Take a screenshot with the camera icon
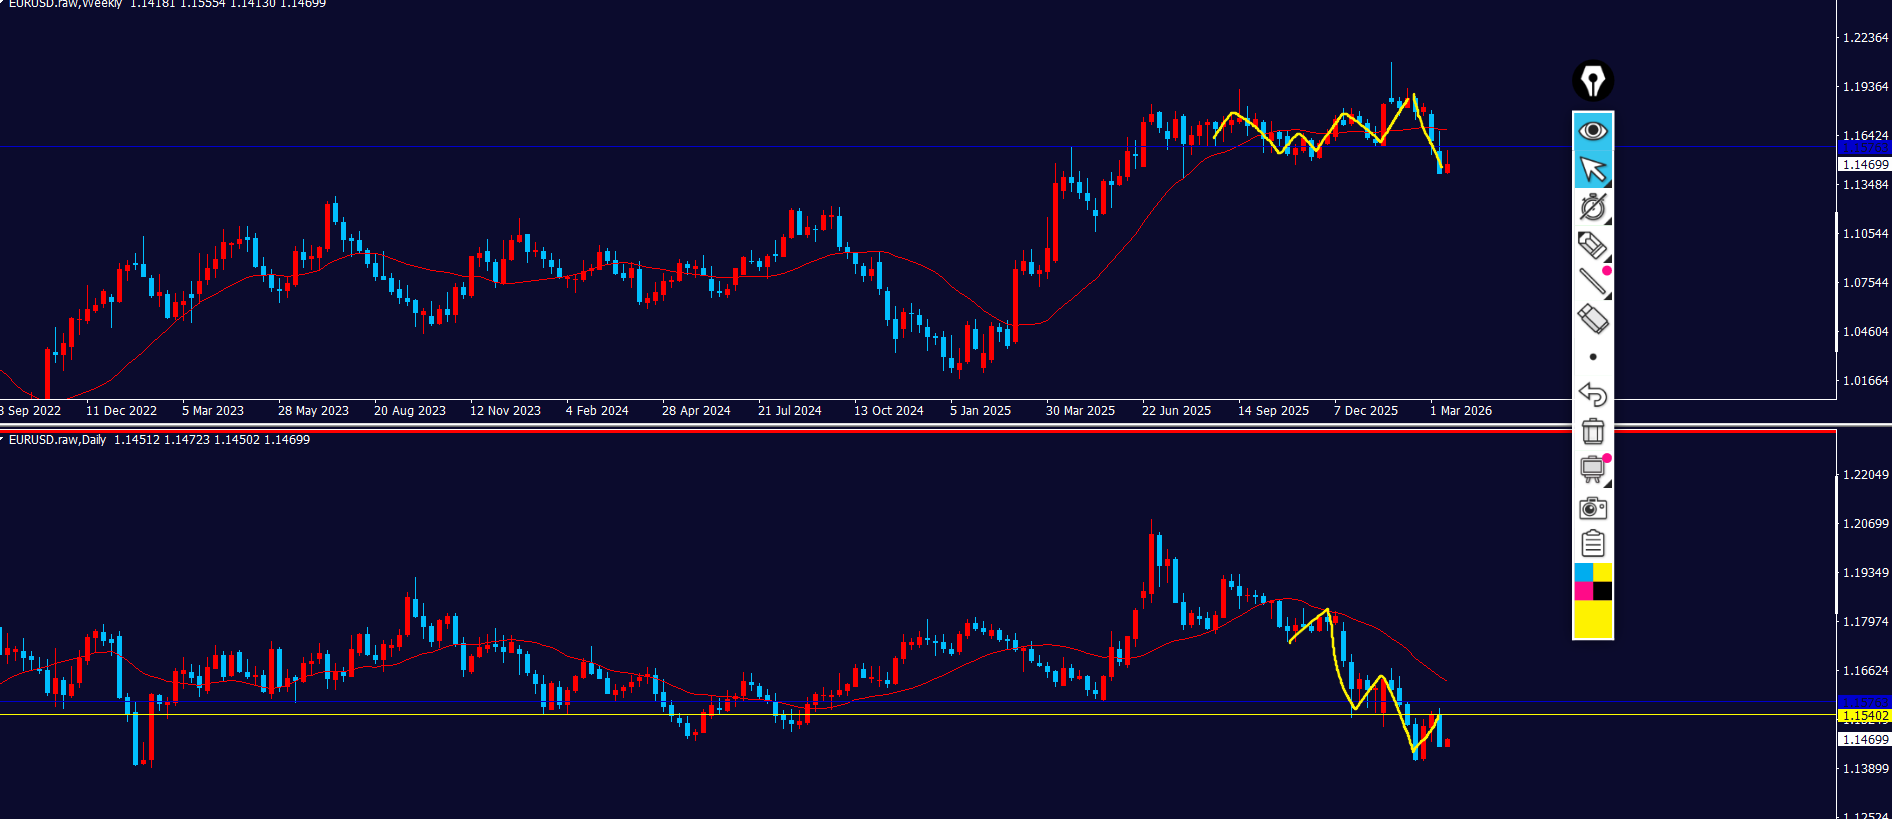The height and width of the screenshot is (819, 1892). (x=1592, y=508)
